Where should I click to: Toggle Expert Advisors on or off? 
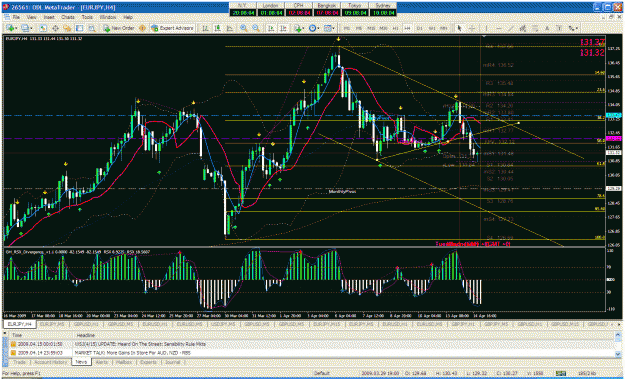click(172, 28)
